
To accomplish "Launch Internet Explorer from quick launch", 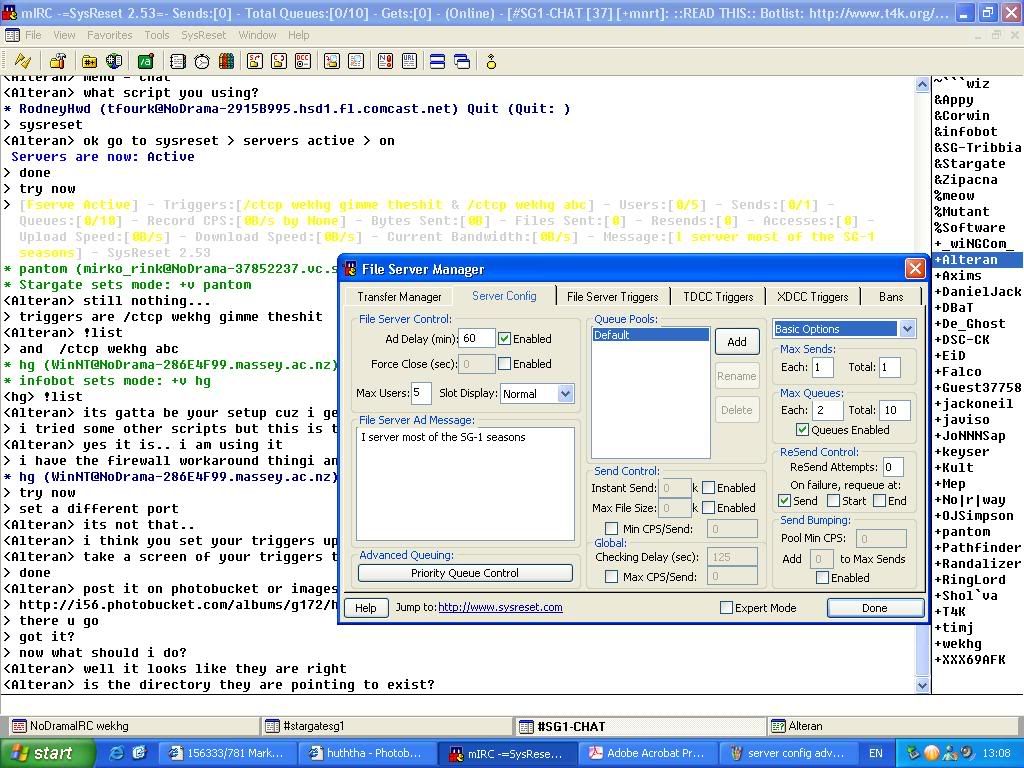I will [116, 753].
